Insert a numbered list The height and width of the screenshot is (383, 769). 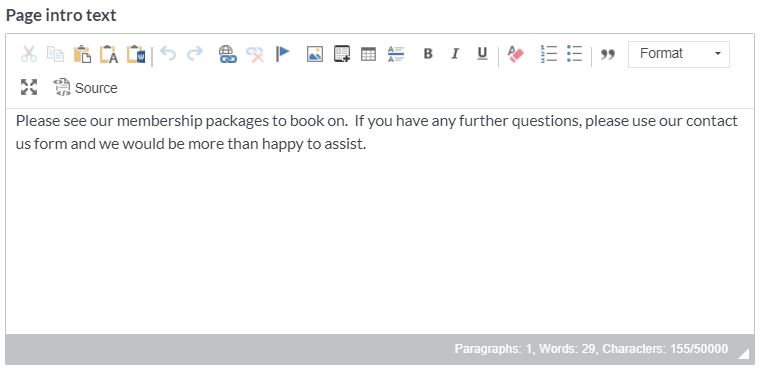[548, 54]
